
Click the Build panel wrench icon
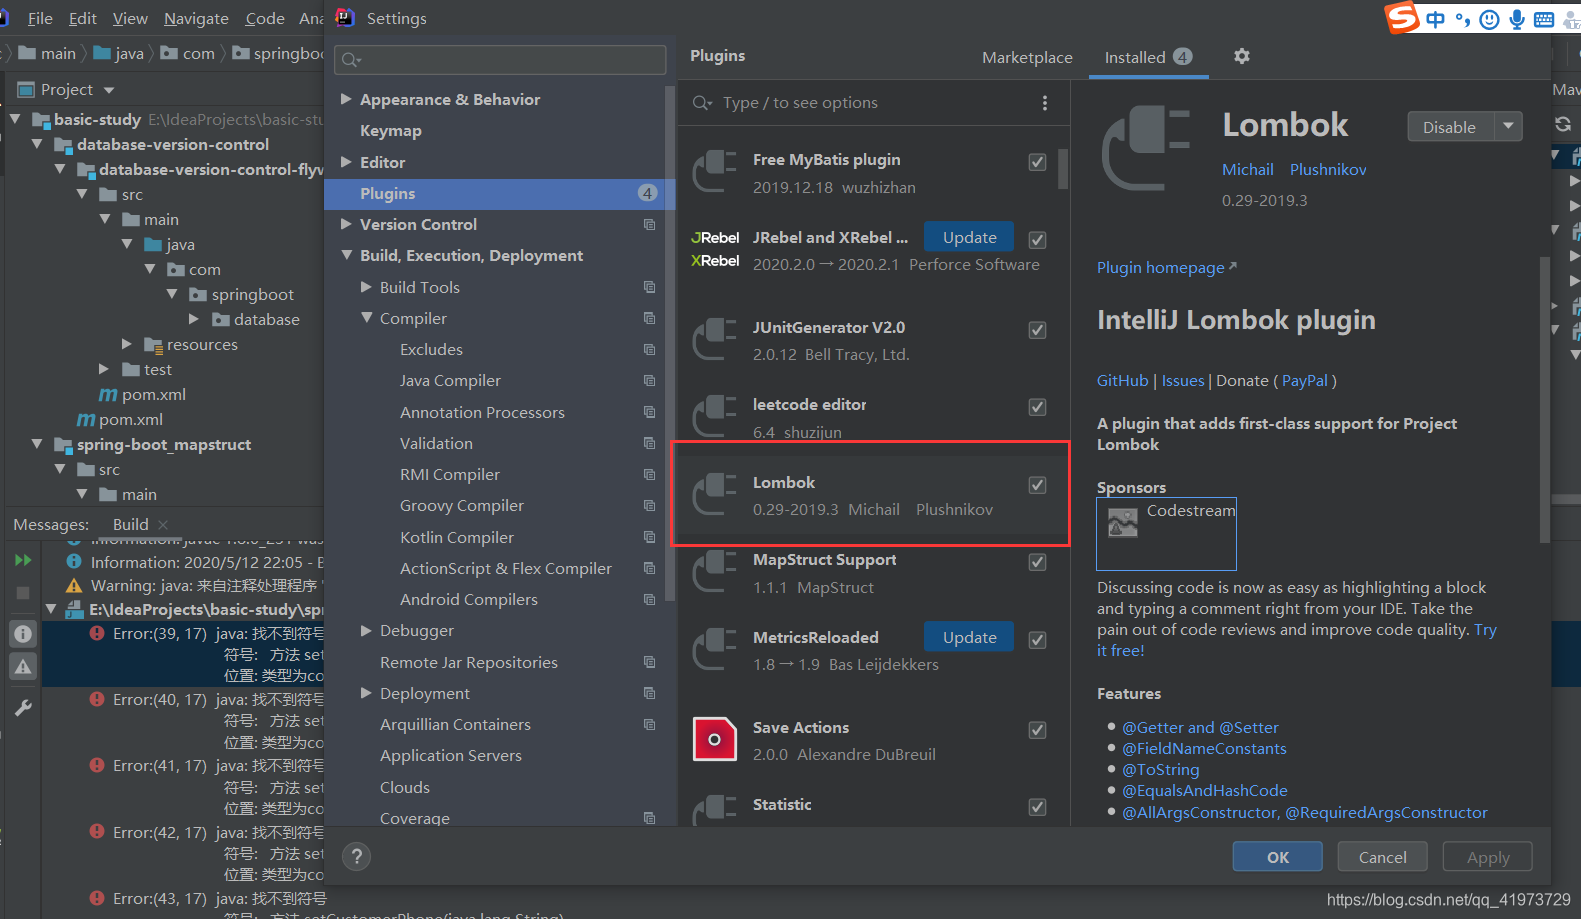(23, 707)
